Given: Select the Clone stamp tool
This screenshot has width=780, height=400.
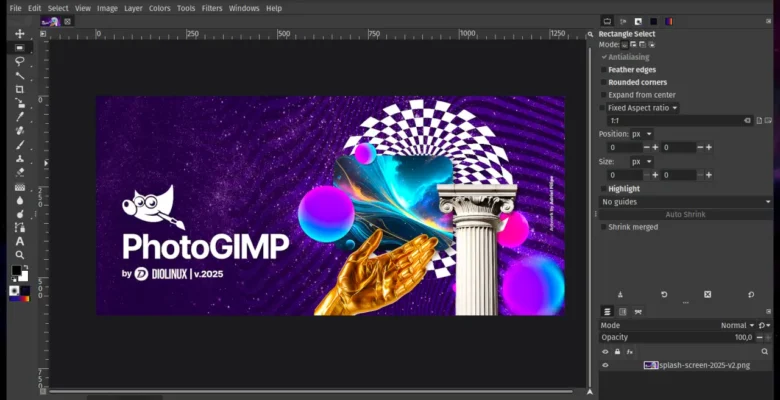Looking at the screenshot, I should click(x=19, y=159).
